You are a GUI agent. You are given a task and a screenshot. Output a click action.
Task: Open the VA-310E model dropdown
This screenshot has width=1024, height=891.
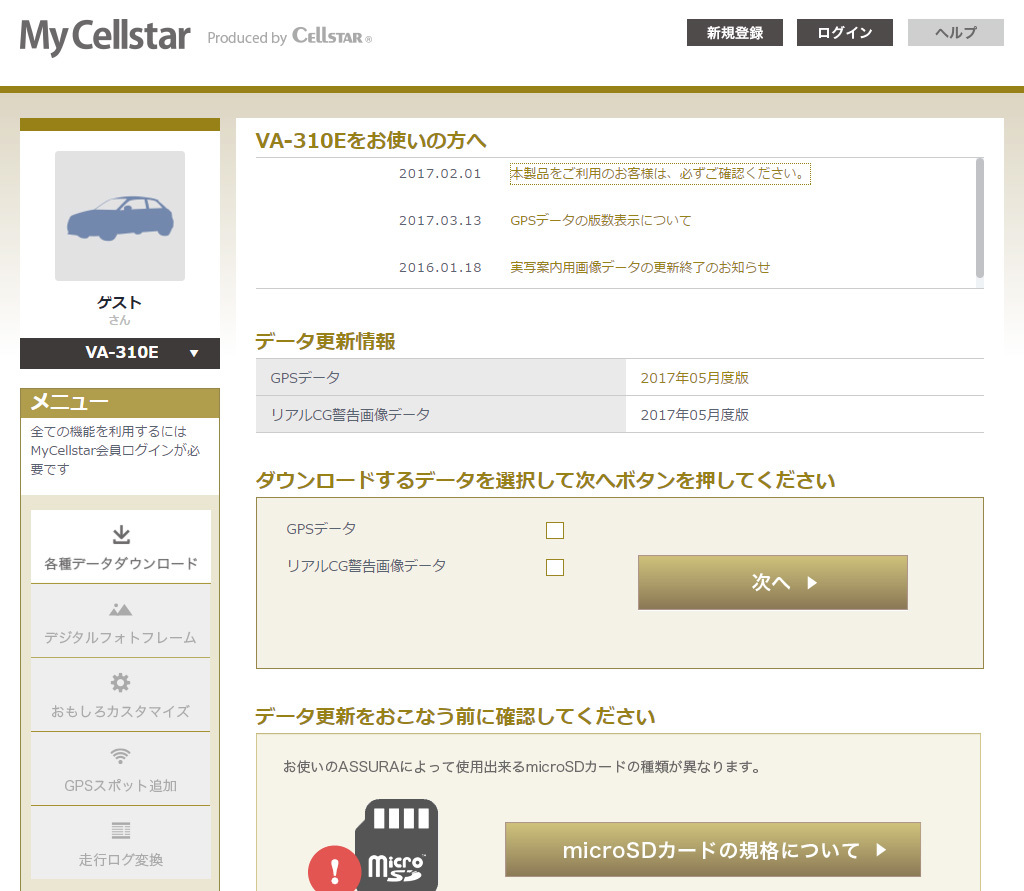point(120,353)
